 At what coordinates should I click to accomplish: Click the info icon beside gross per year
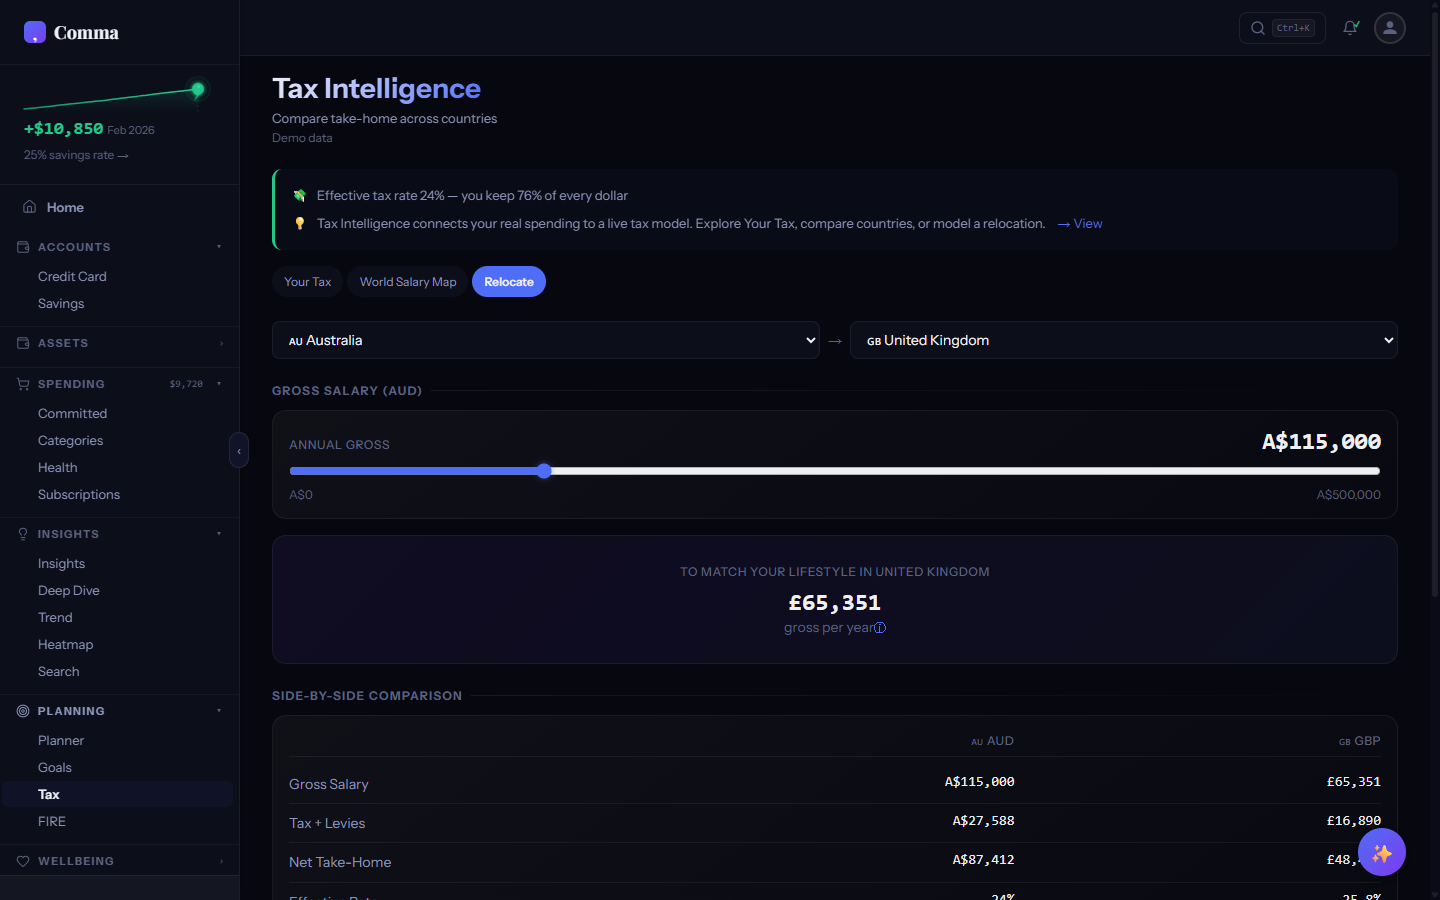(x=880, y=628)
